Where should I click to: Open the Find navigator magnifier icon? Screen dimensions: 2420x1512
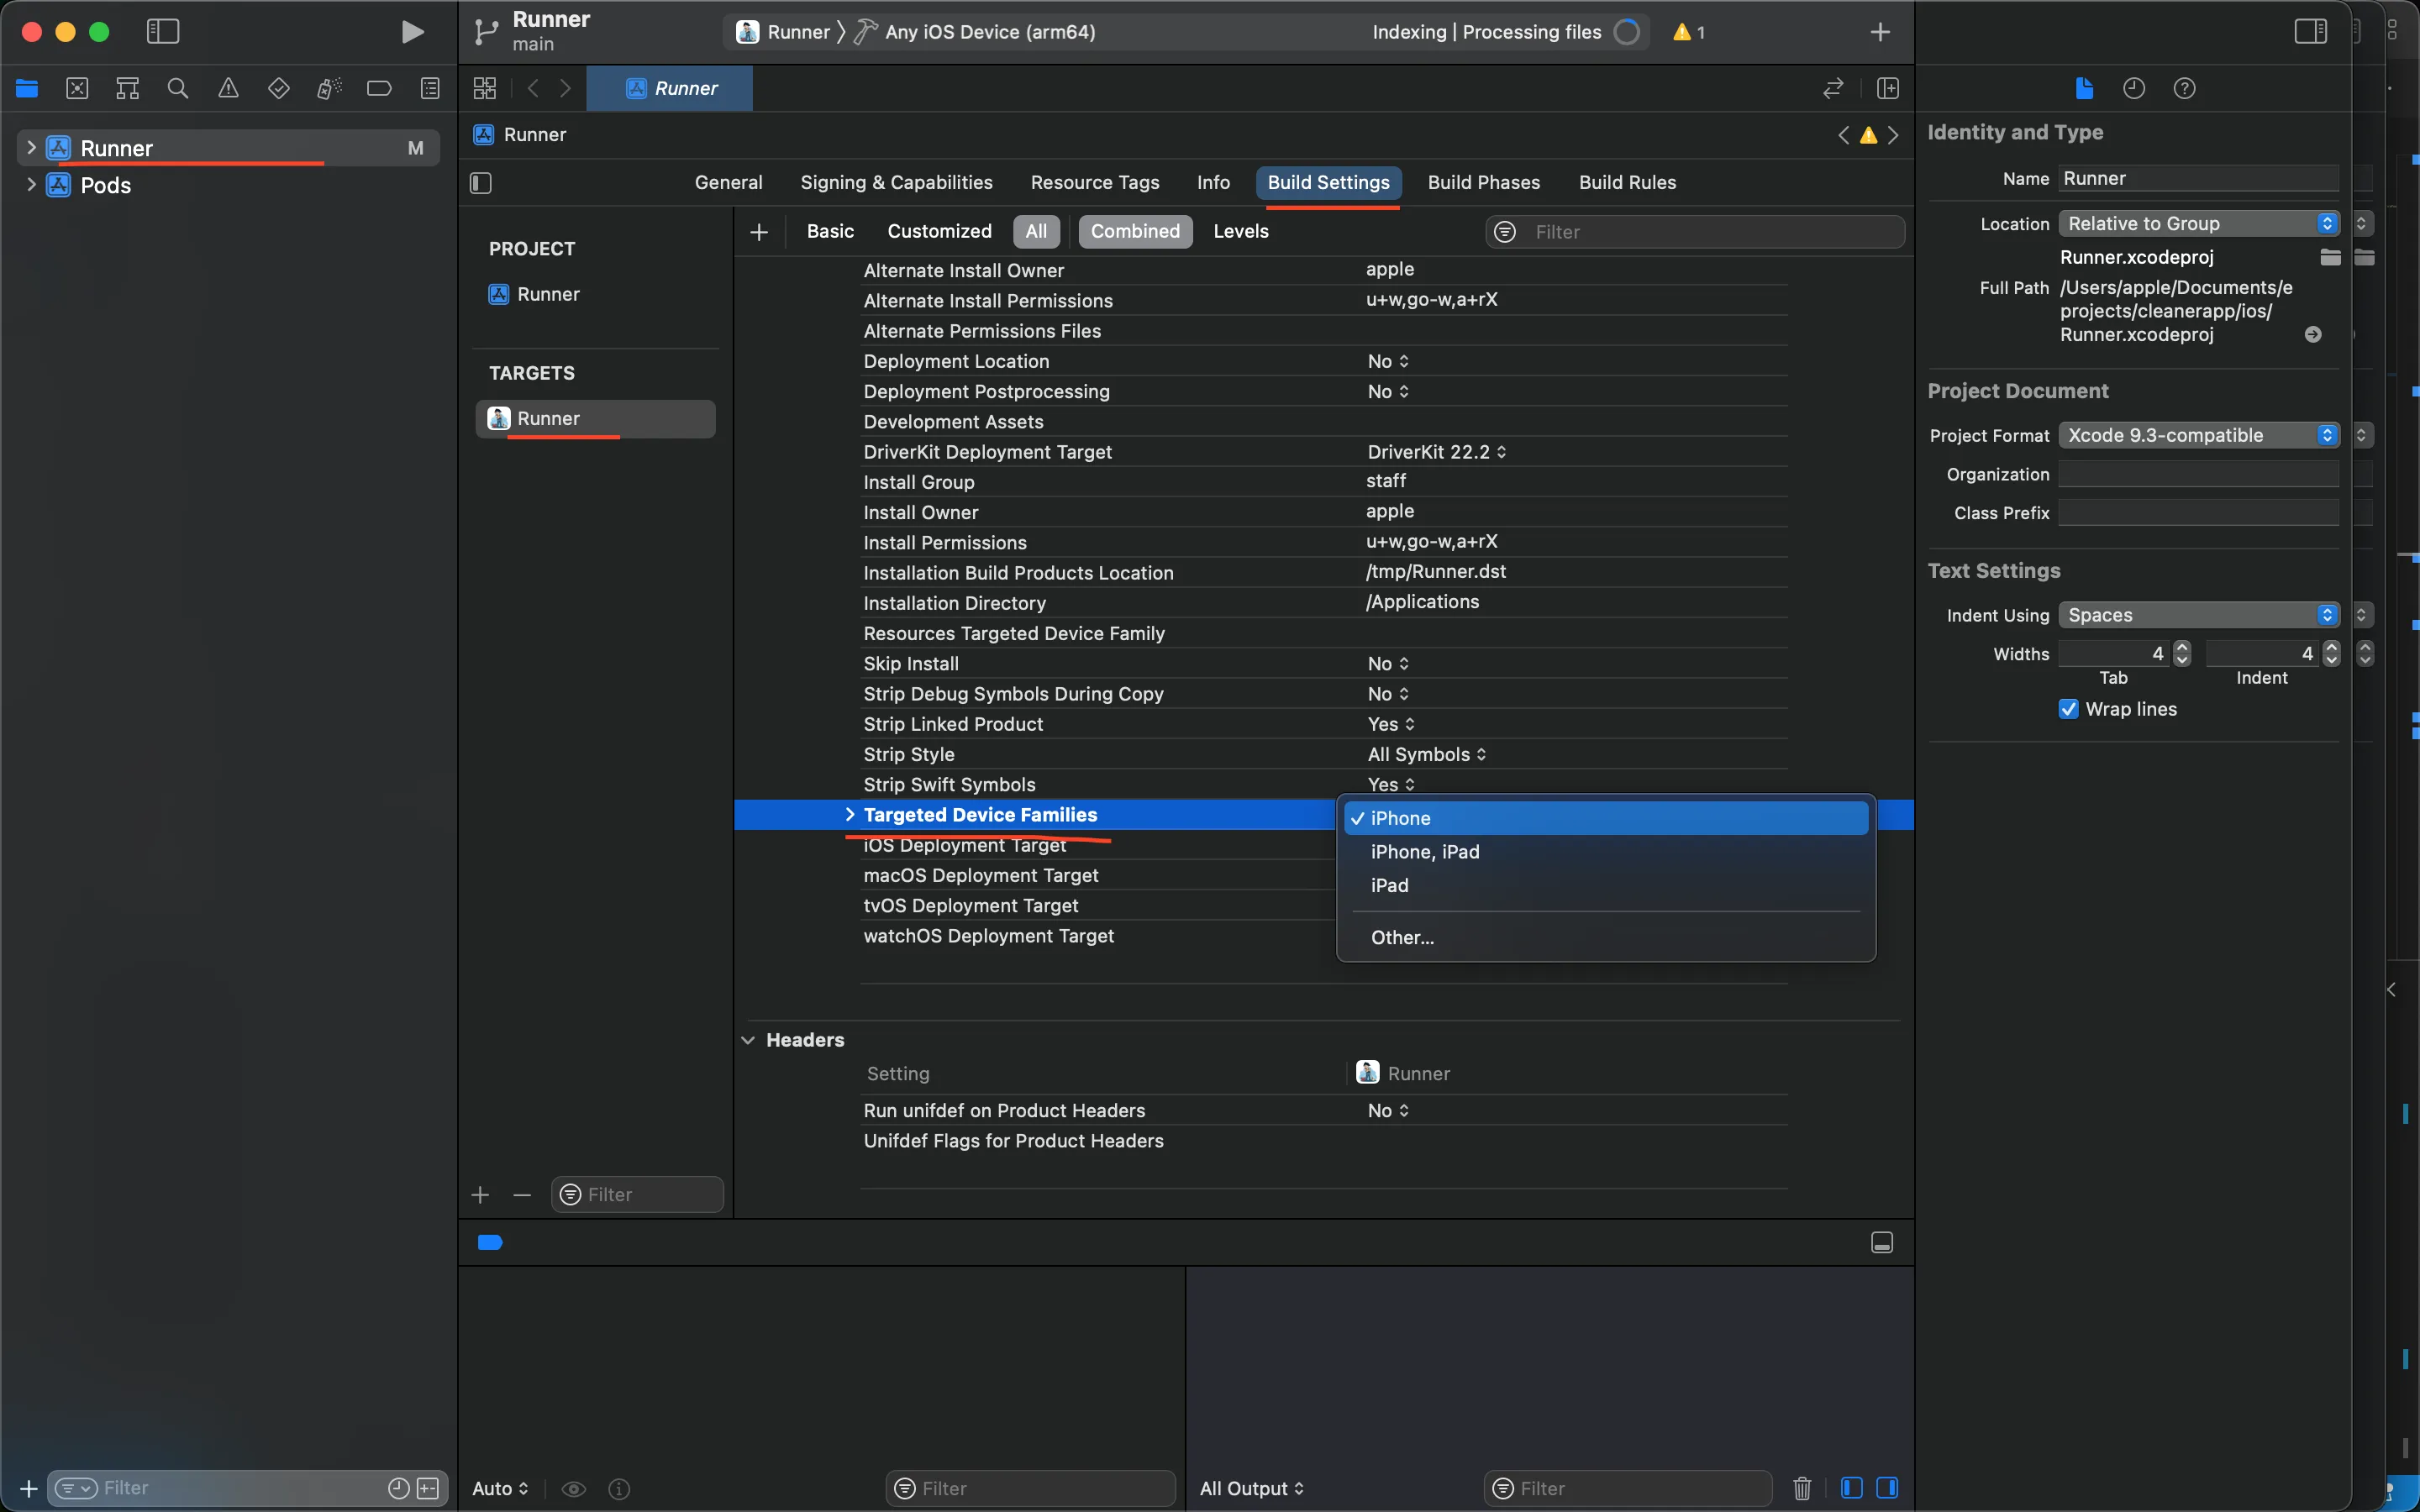click(x=178, y=88)
